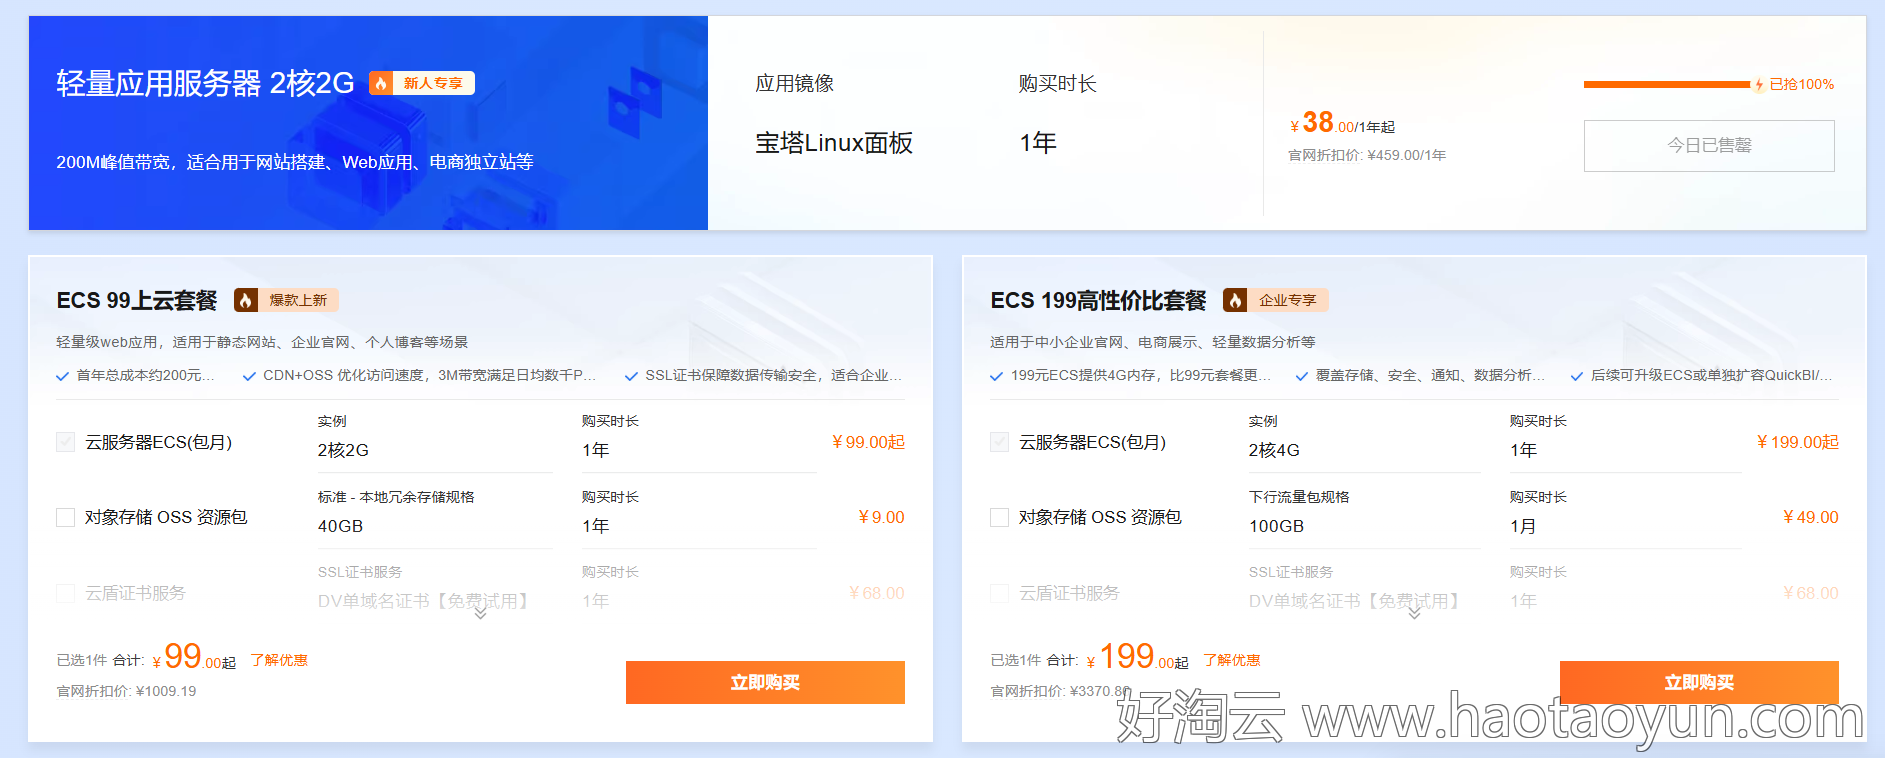Click 立即购买 in the ECS 99 card
This screenshot has width=1885, height=758.
pos(765,682)
